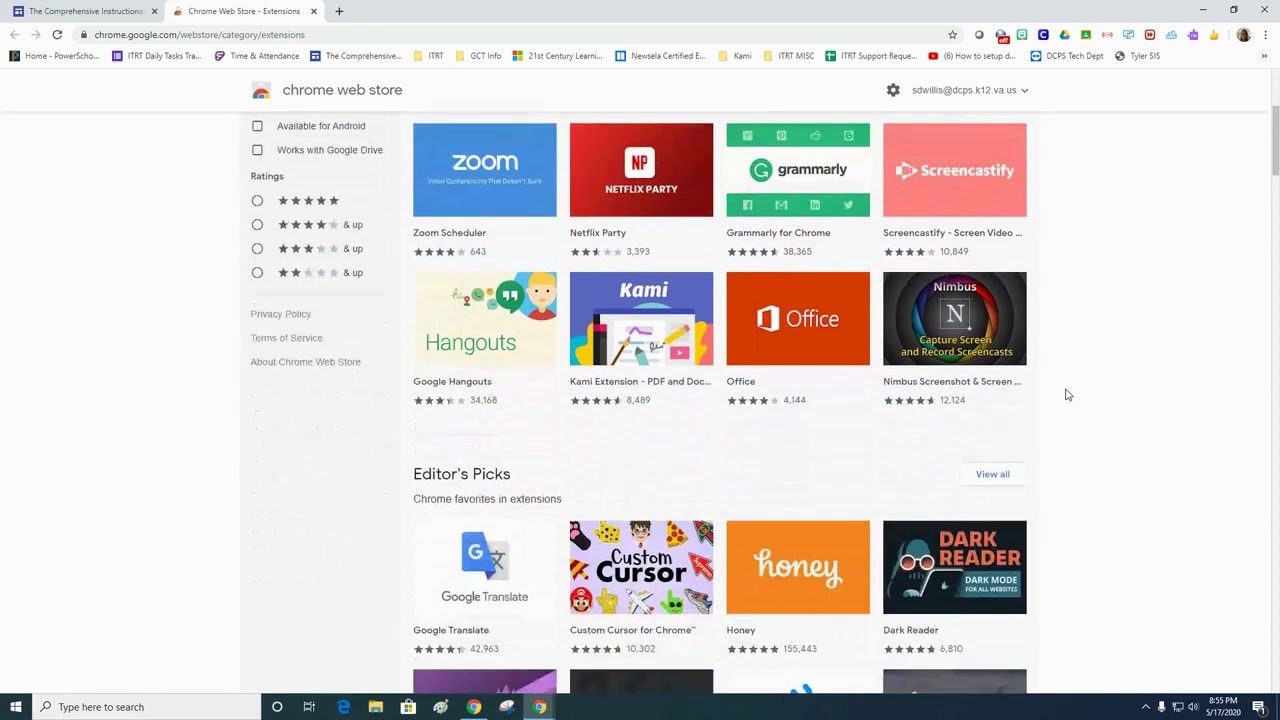1280x720 pixels.
Task: Open the Terms of Service link
Action: tap(287, 338)
